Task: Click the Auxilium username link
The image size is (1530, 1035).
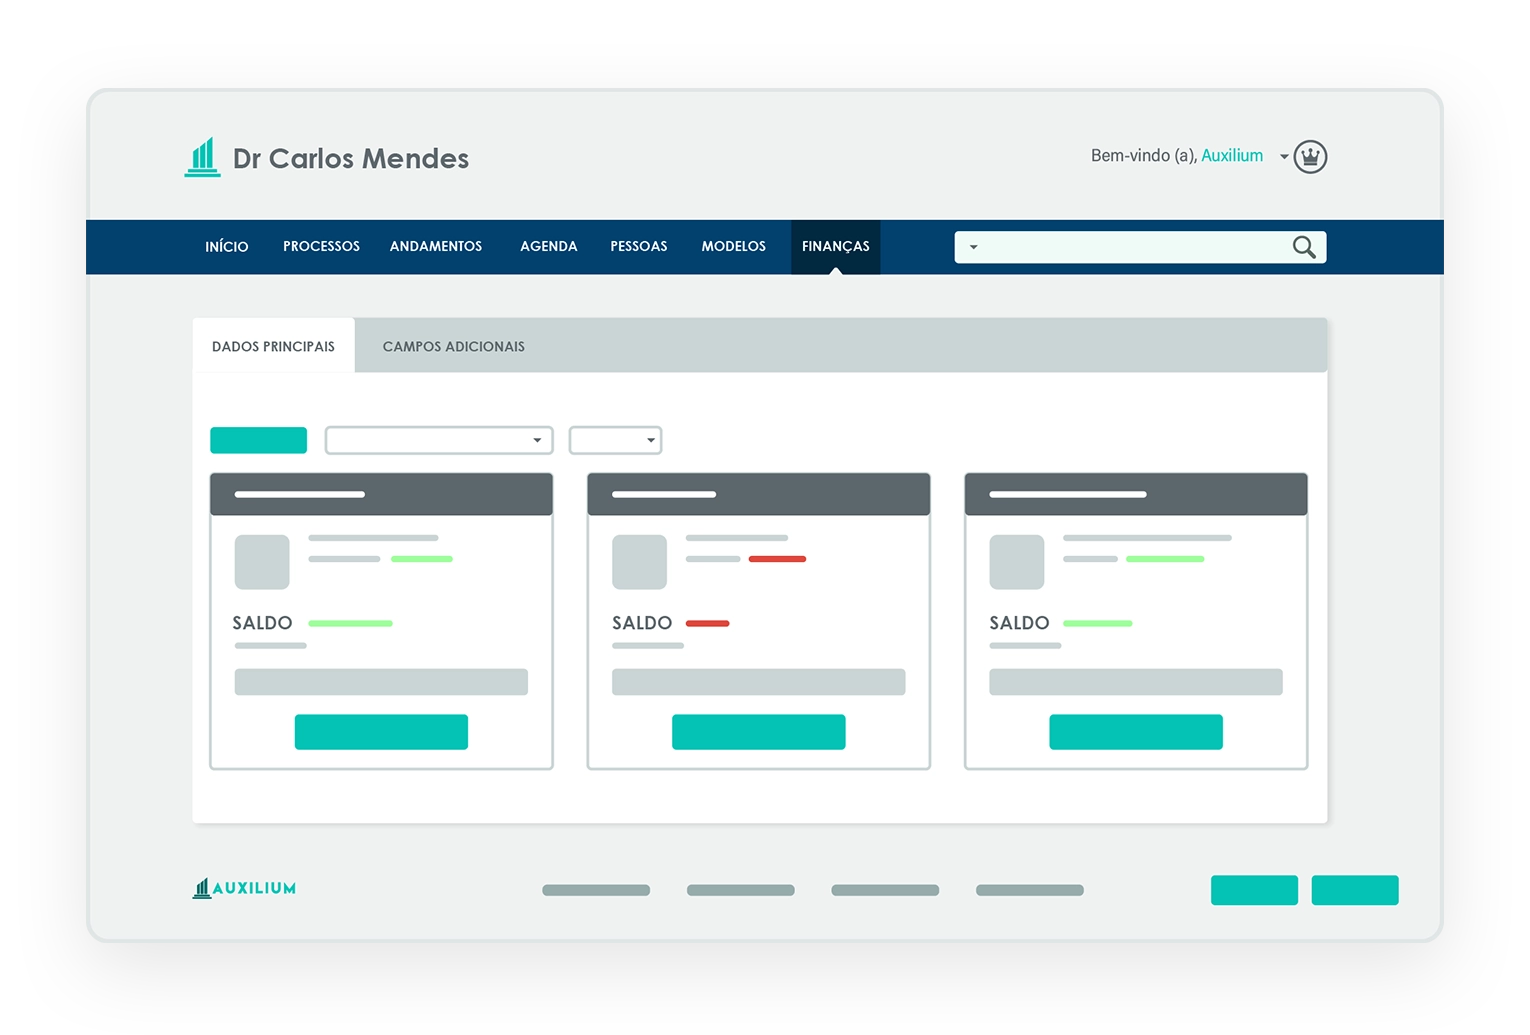Action: pyautogui.click(x=1231, y=156)
